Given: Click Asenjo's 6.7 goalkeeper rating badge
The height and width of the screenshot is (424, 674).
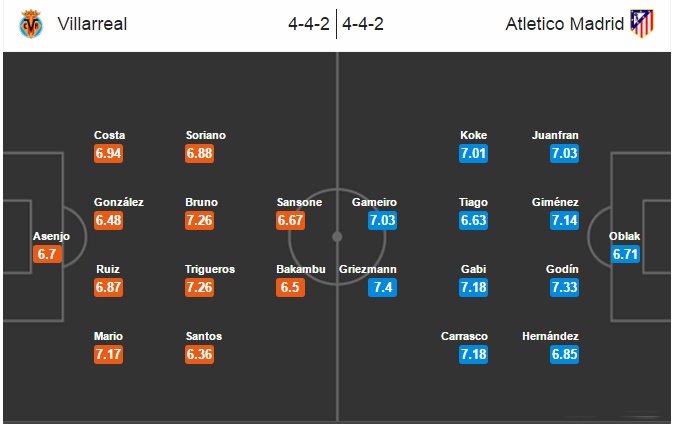Looking at the screenshot, I should coord(47,254).
